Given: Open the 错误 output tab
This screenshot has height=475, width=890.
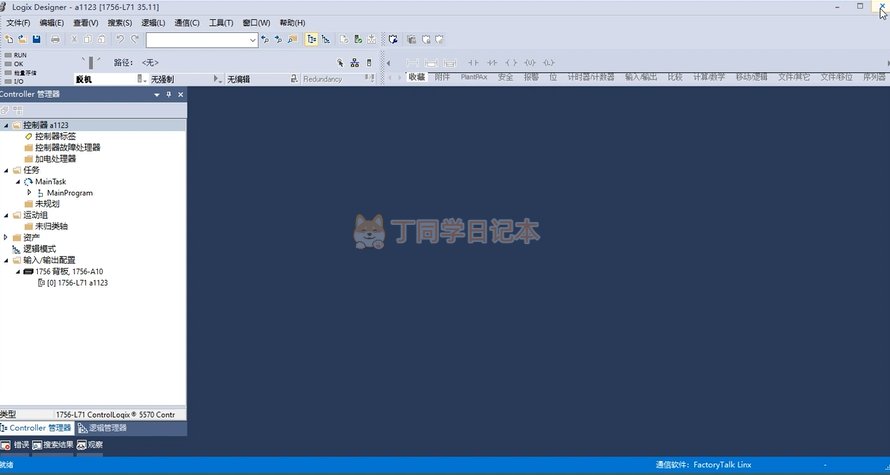Looking at the screenshot, I should point(15,445).
